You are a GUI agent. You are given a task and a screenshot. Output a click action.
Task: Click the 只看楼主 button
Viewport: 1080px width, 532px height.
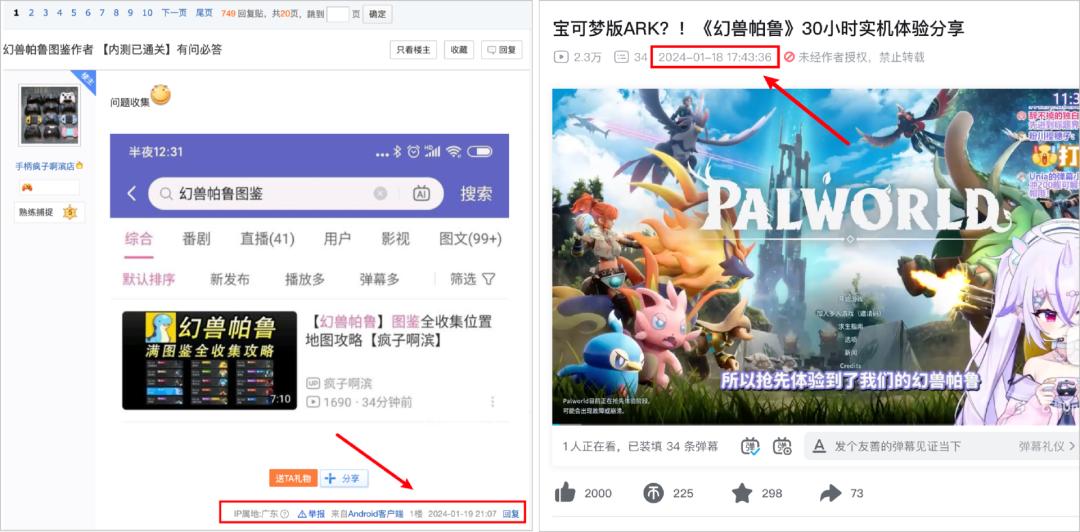coord(413,50)
